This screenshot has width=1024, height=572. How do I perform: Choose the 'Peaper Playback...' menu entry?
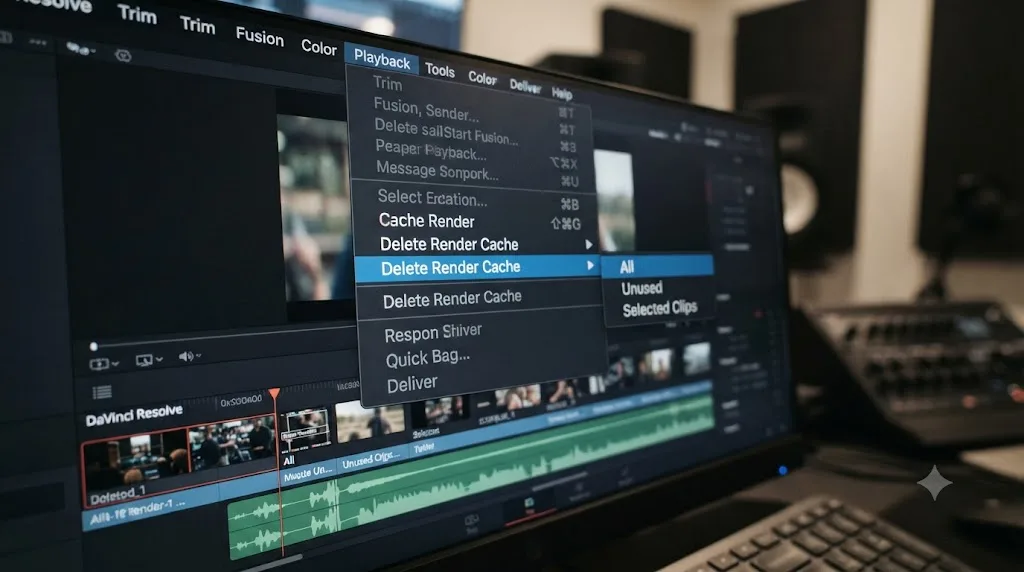[430, 150]
